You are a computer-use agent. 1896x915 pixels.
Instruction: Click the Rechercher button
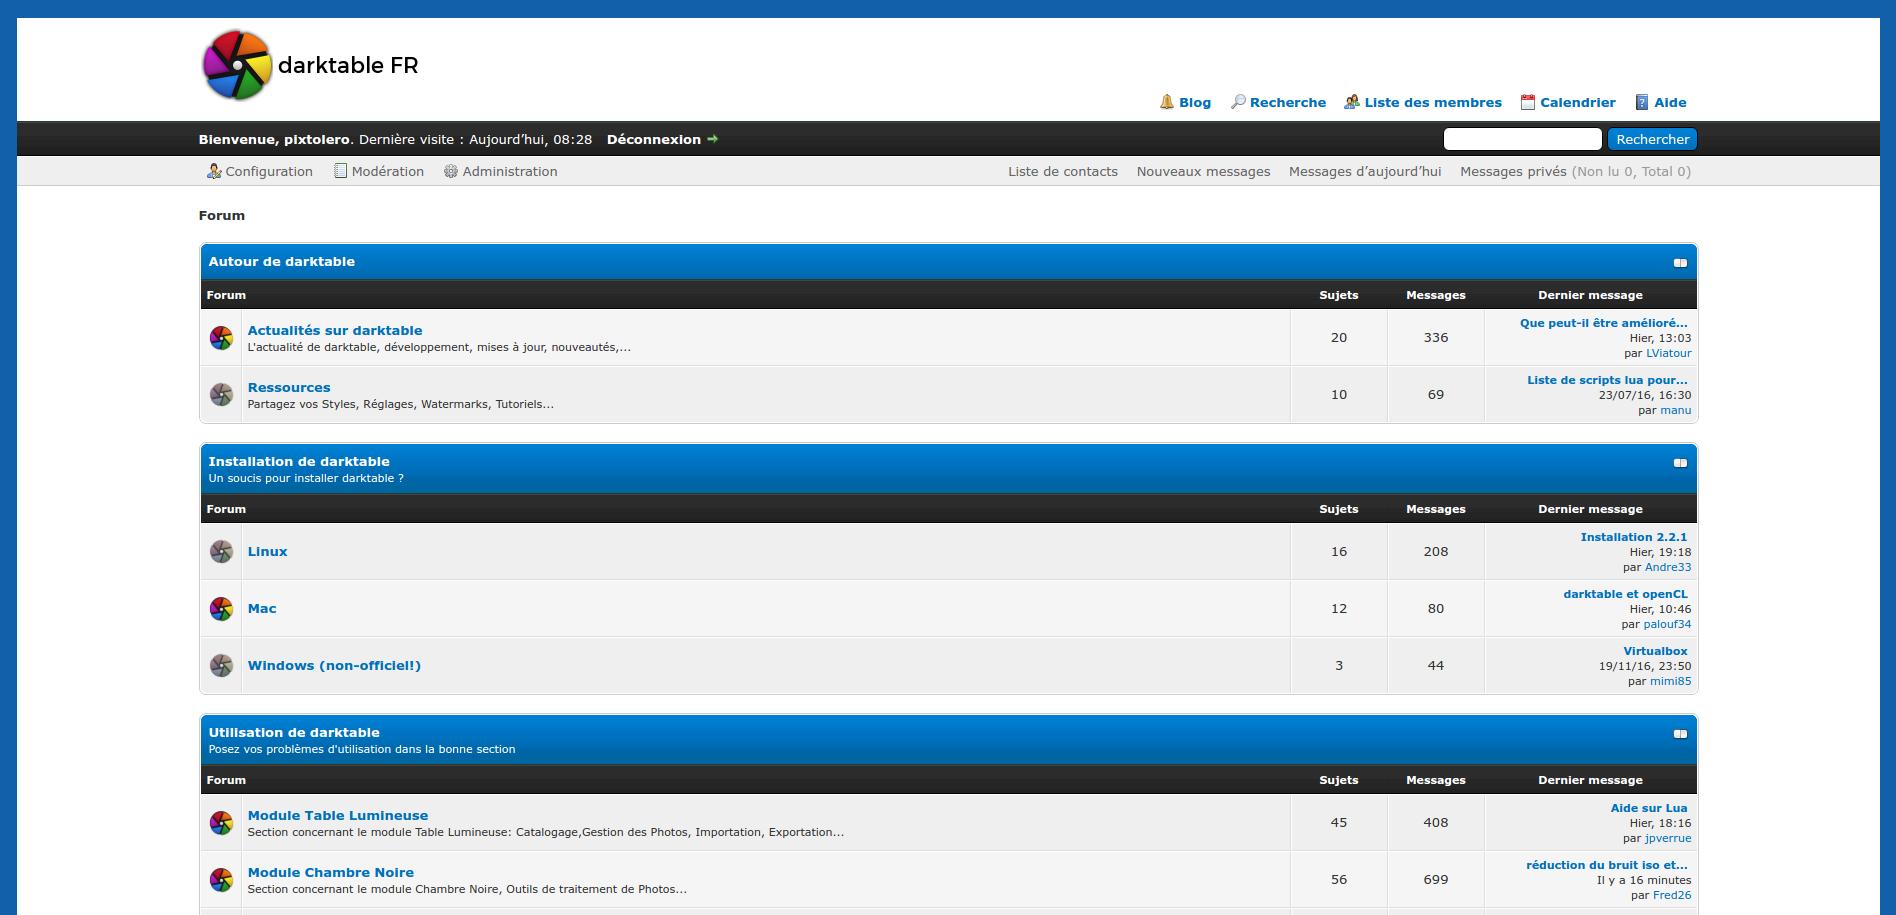tap(1652, 139)
